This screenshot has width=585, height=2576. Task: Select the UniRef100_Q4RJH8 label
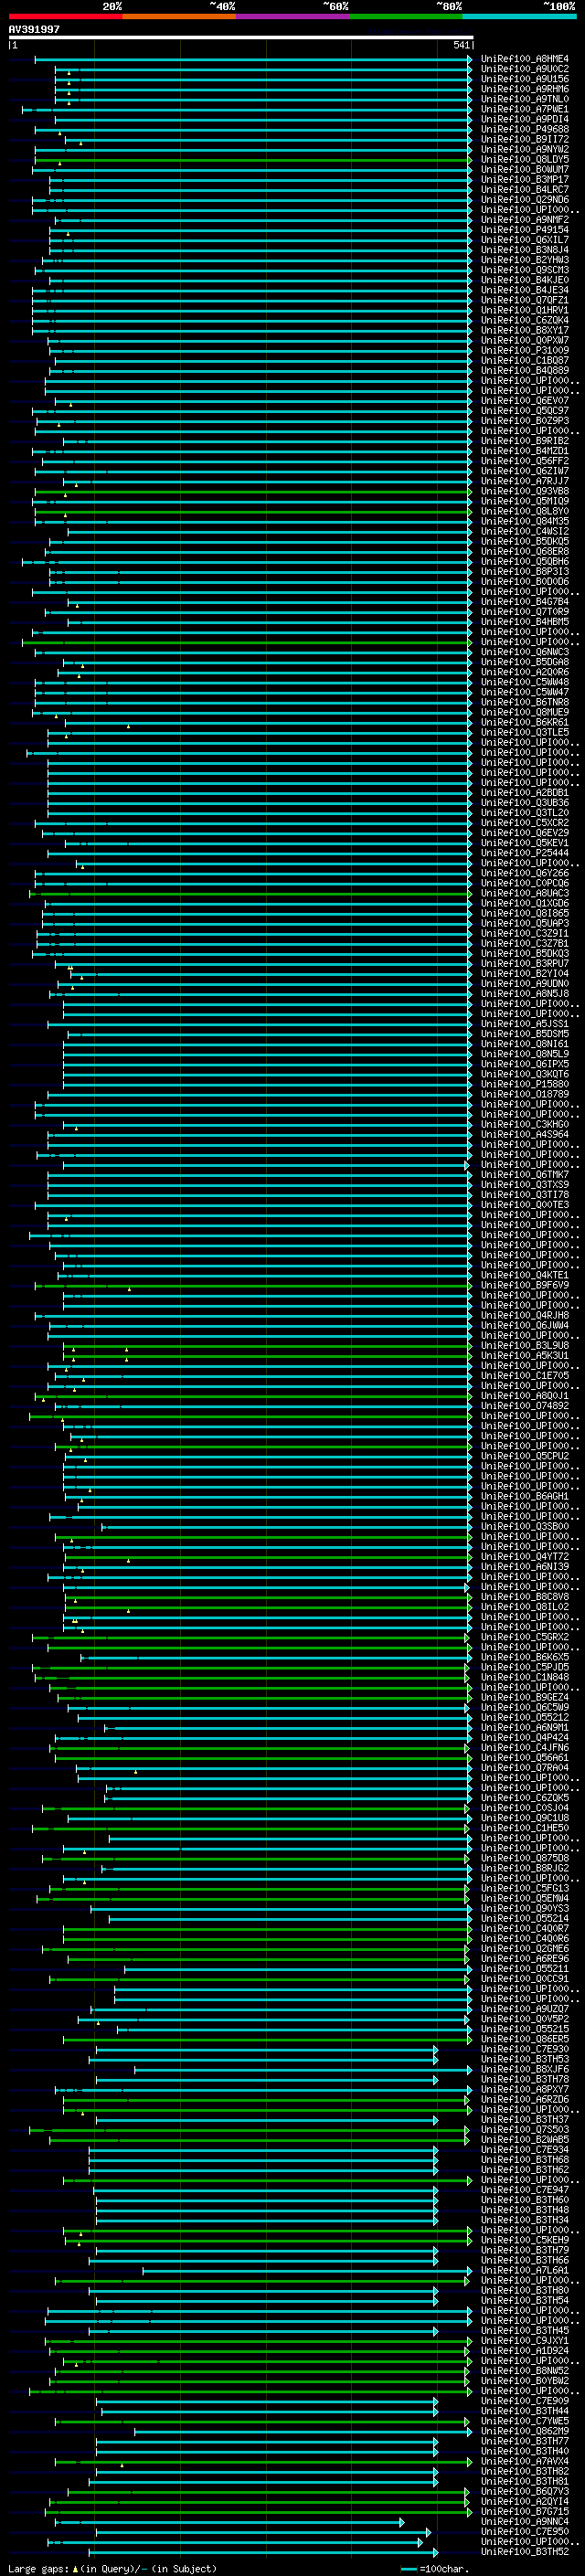tap(525, 1315)
